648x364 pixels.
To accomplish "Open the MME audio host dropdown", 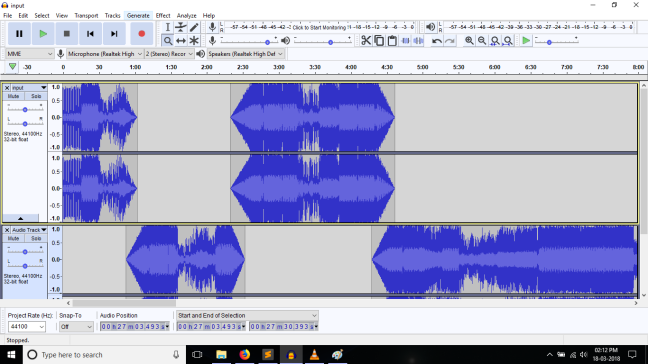I will (30, 54).
